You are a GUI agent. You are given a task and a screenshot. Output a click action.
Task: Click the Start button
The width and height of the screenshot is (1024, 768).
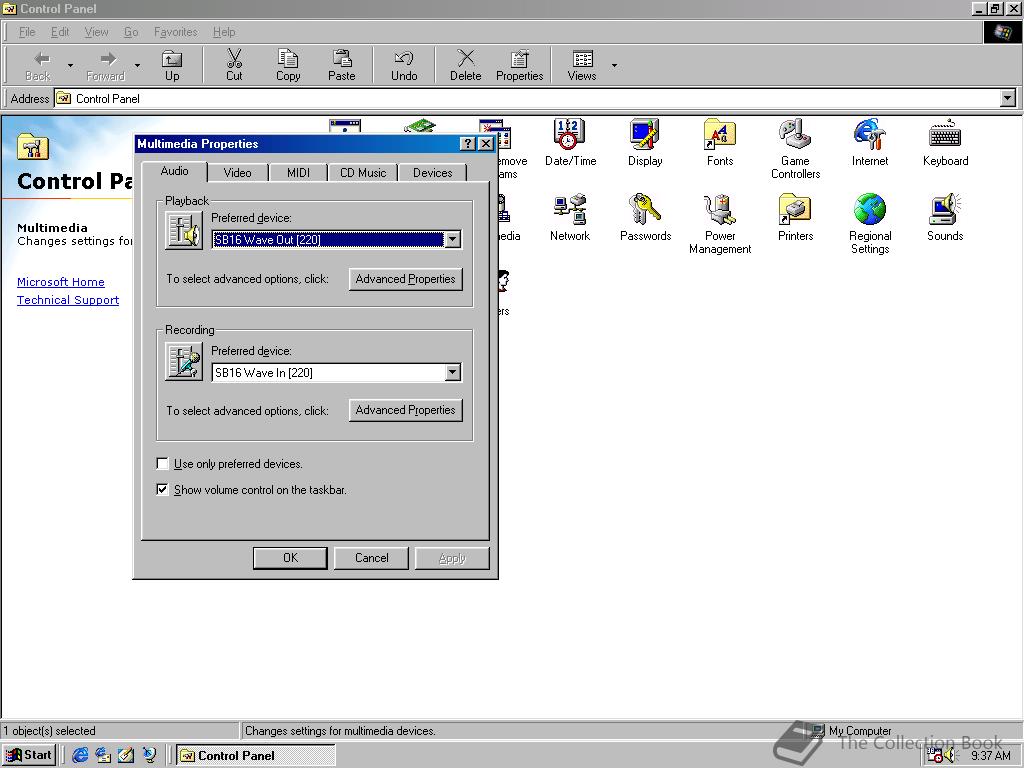click(x=28, y=755)
